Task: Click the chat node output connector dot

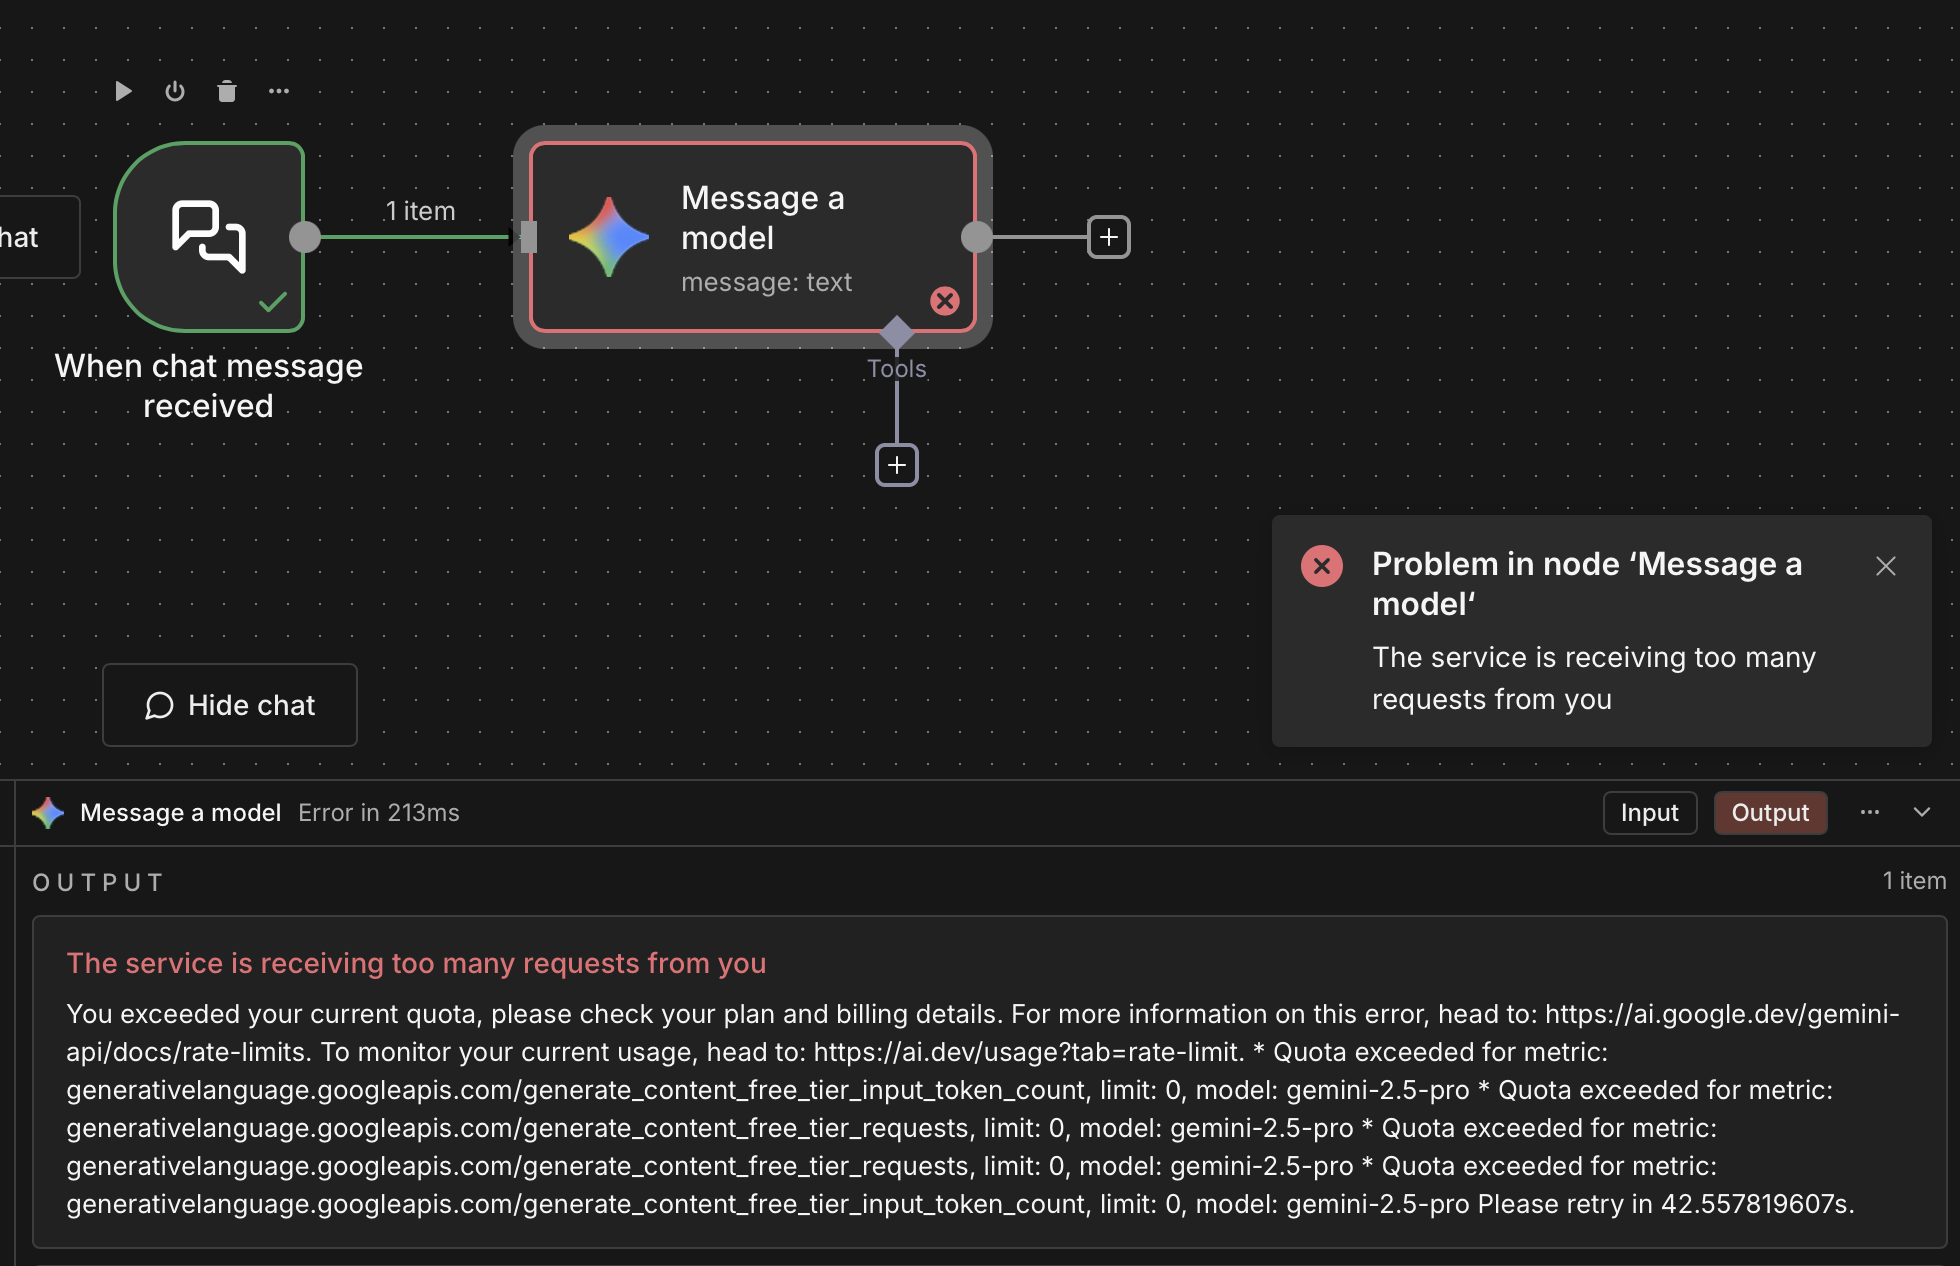Action: (305, 237)
